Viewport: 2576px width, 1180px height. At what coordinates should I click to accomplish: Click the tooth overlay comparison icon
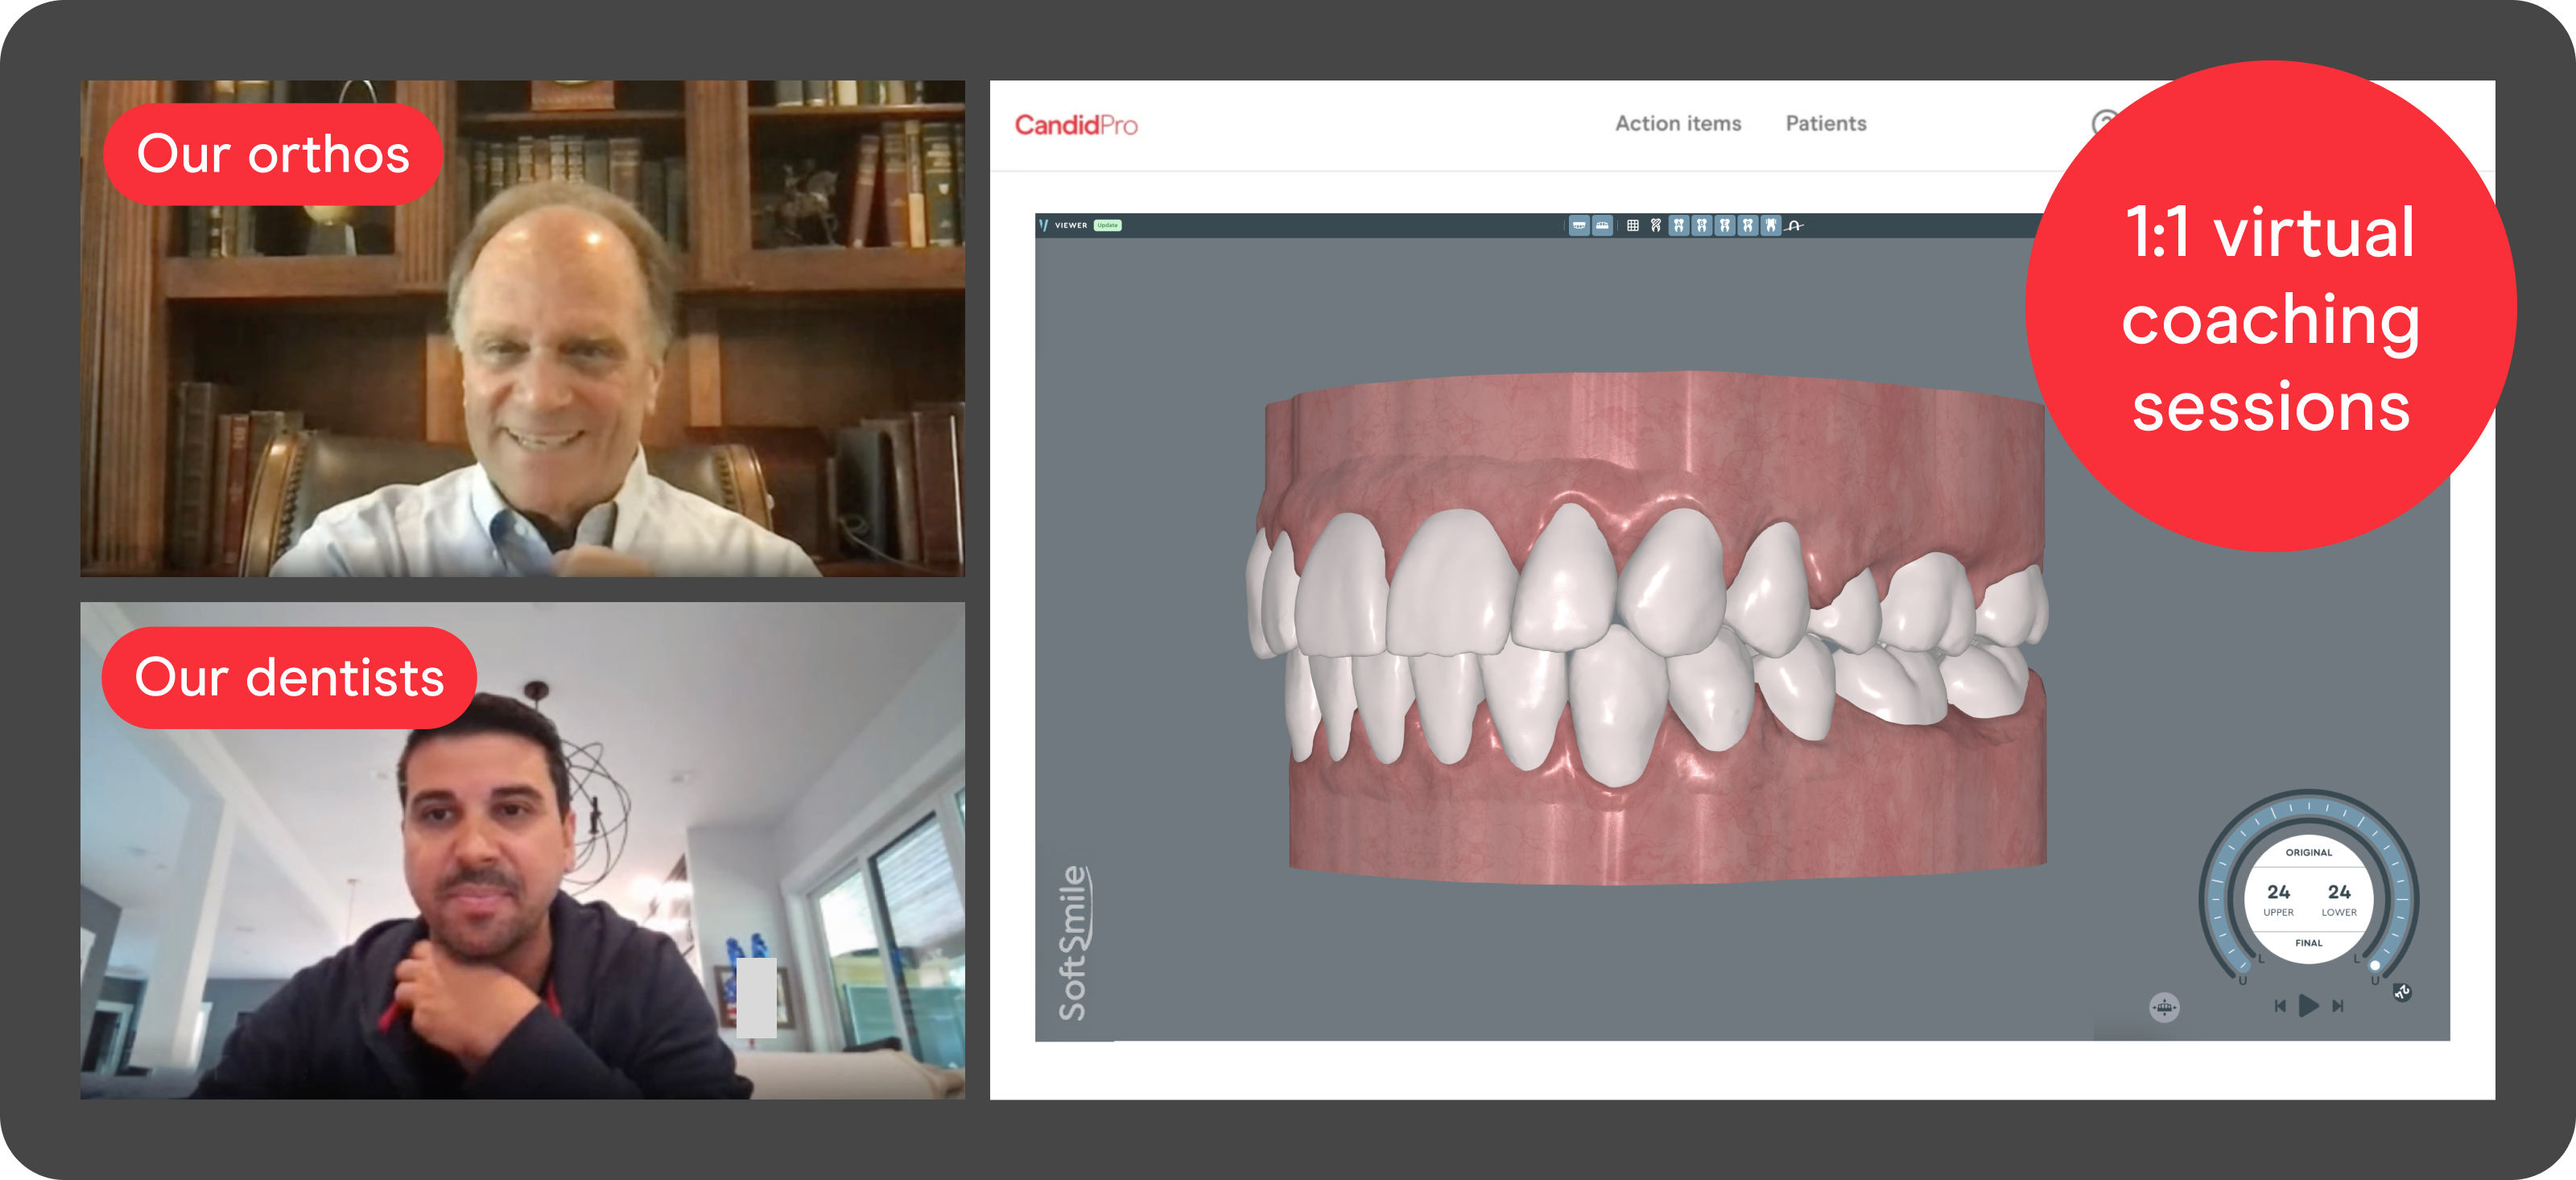tap(1656, 226)
